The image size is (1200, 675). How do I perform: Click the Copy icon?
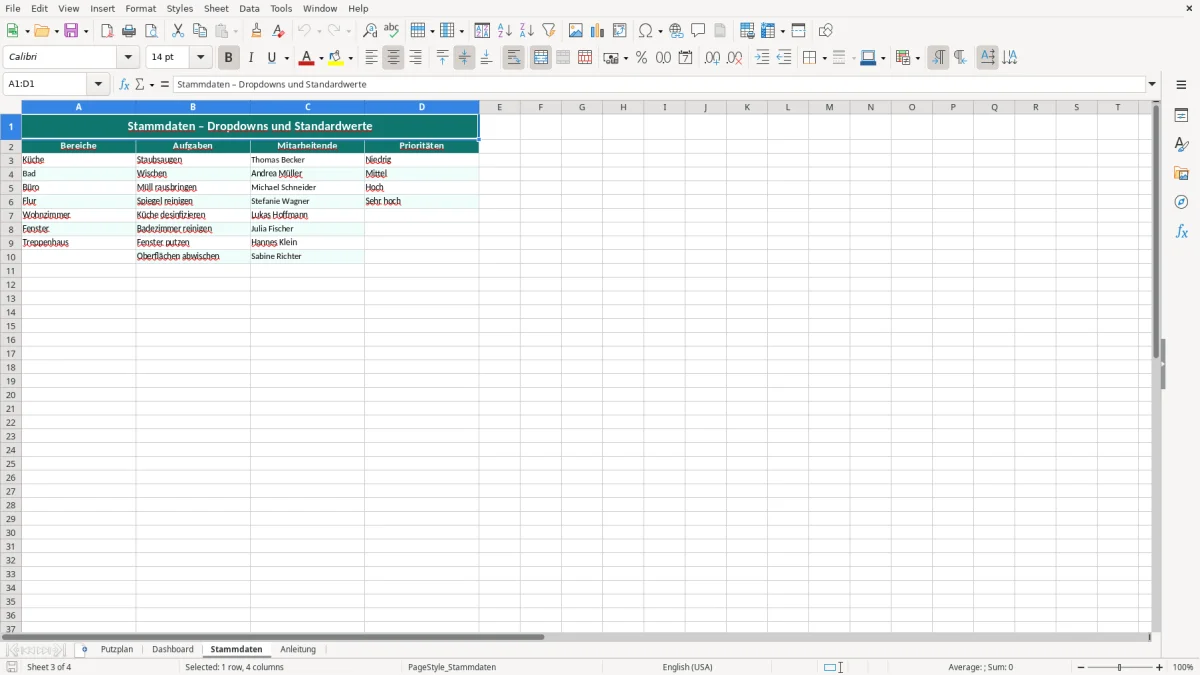(200, 31)
